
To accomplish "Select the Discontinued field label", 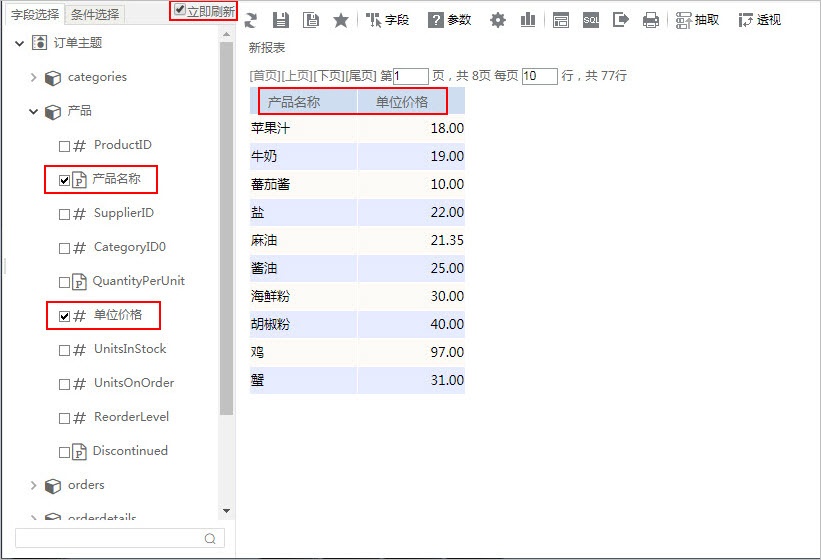I will (130, 451).
